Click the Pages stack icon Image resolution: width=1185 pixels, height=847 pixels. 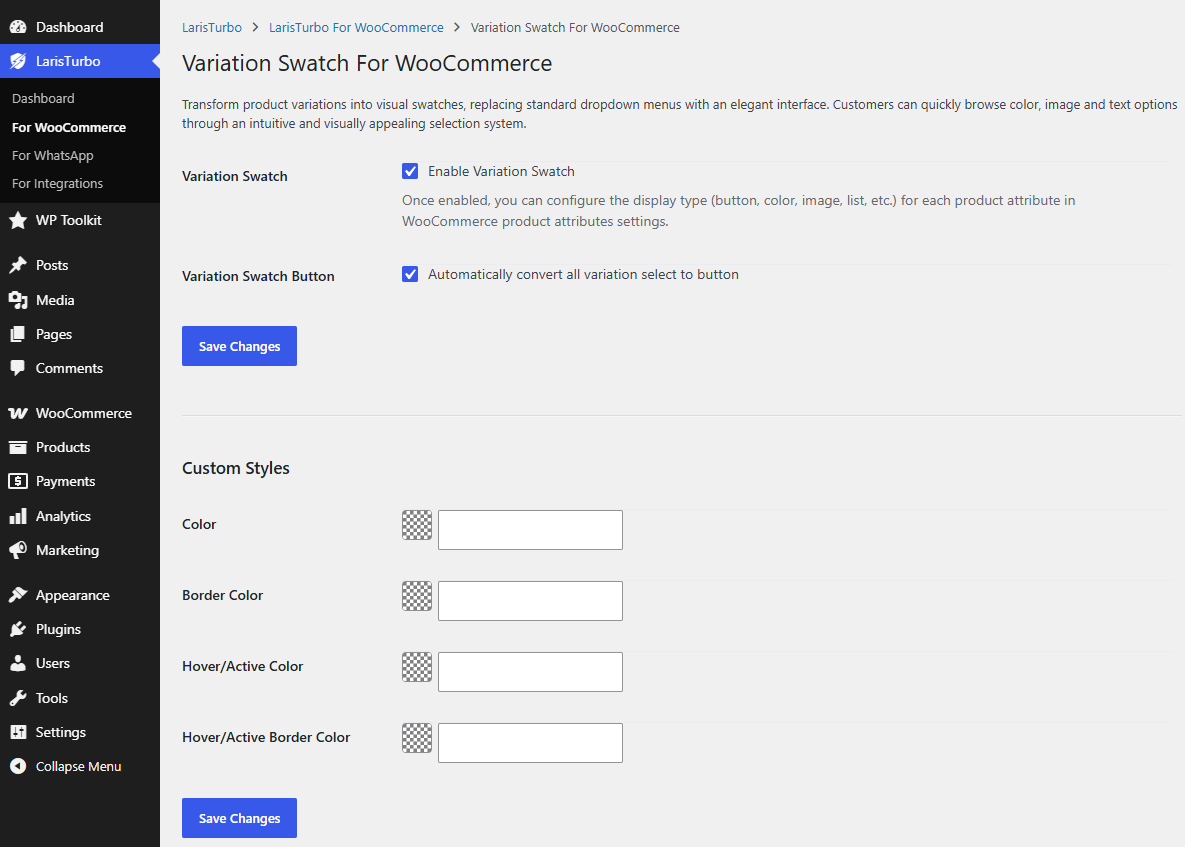(18, 334)
